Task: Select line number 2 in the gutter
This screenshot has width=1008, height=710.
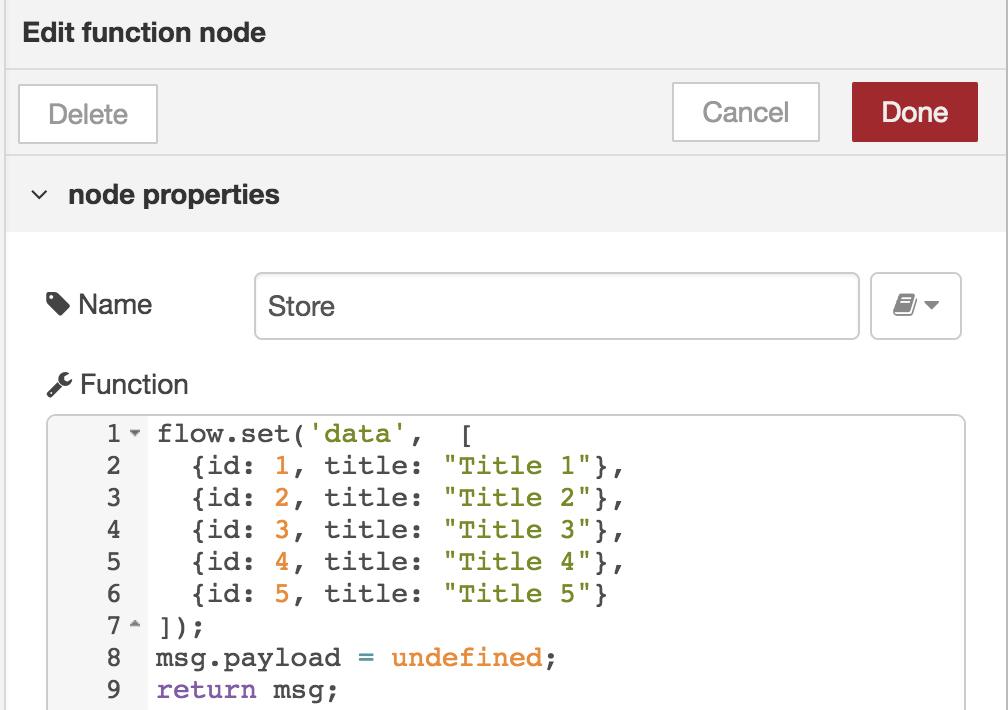Action: 114,465
